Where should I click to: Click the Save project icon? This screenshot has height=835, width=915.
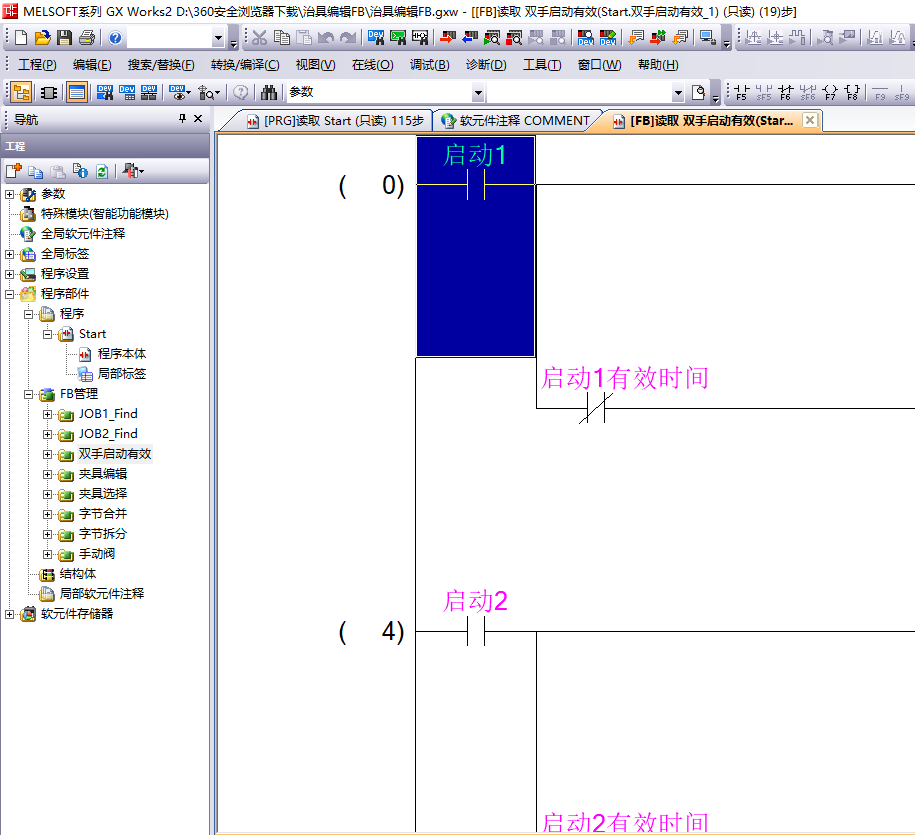tap(64, 38)
